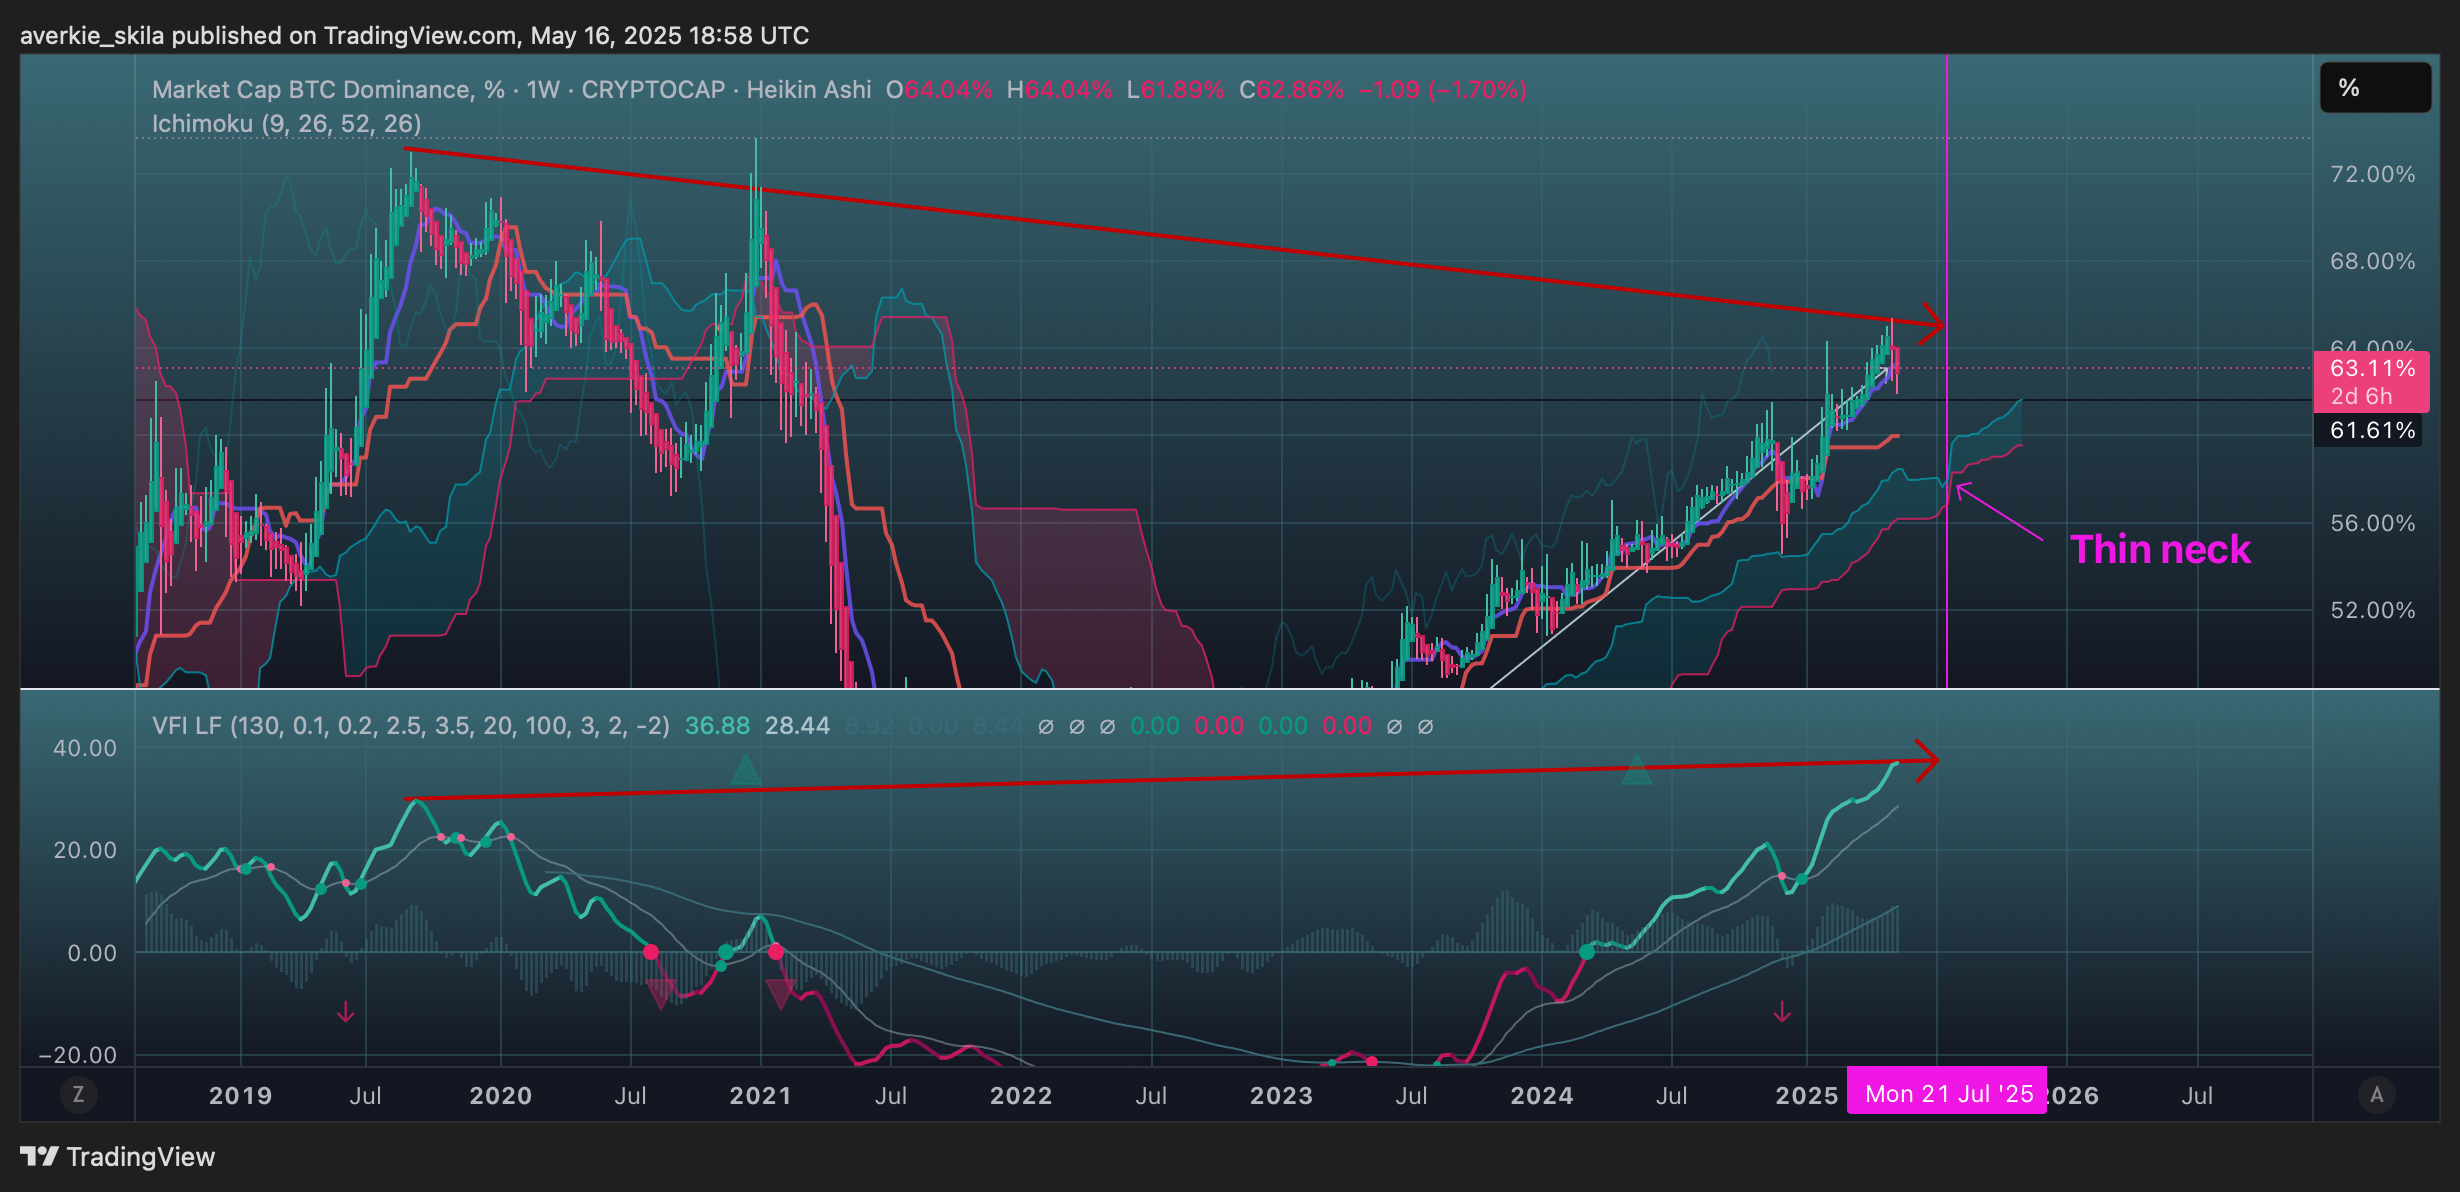The height and width of the screenshot is (1192, 2460).
Task: Click the large green VFI zero-cross dot in 2024
Action: click(x=1587, y=951)
